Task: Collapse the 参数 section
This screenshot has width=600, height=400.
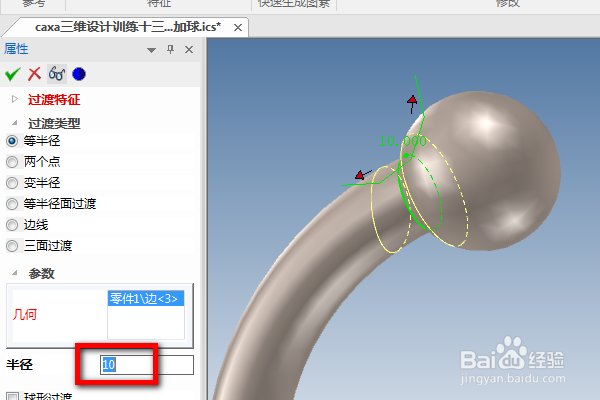Action: 15,273
